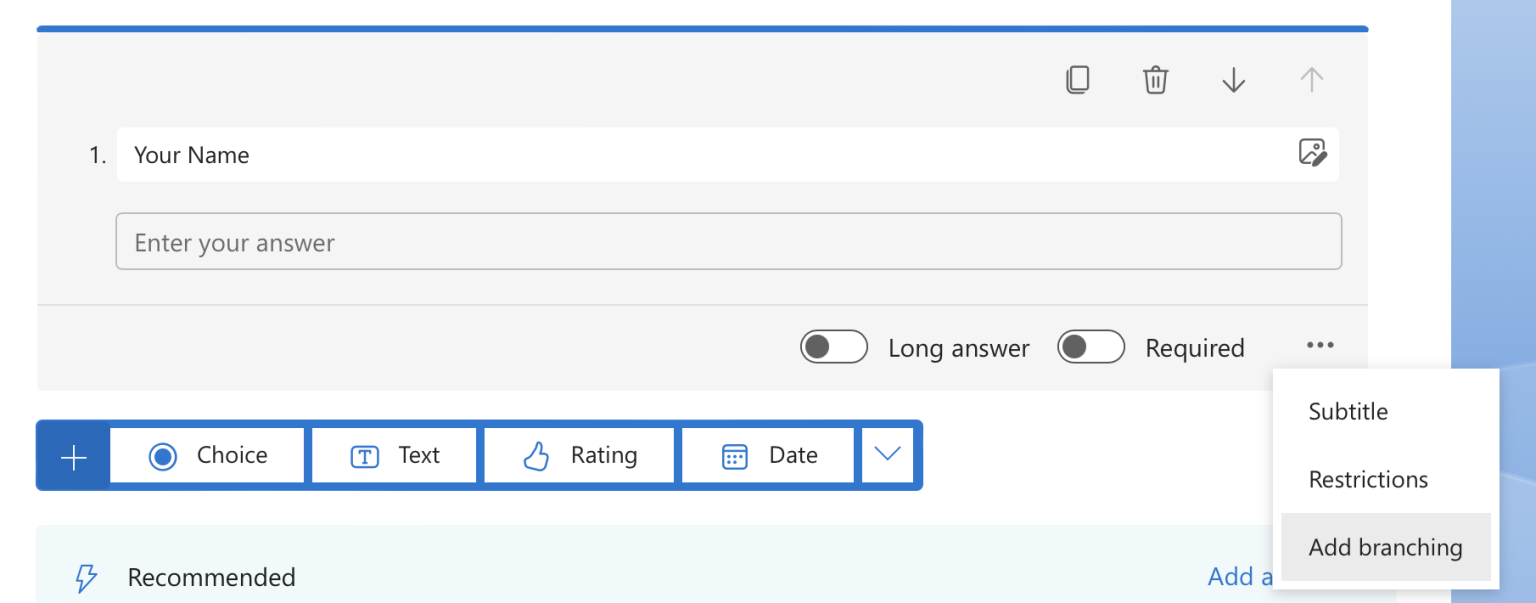Duplicate the question using the copy icon
The image size is (1536, 603).
coord(1078,80)
